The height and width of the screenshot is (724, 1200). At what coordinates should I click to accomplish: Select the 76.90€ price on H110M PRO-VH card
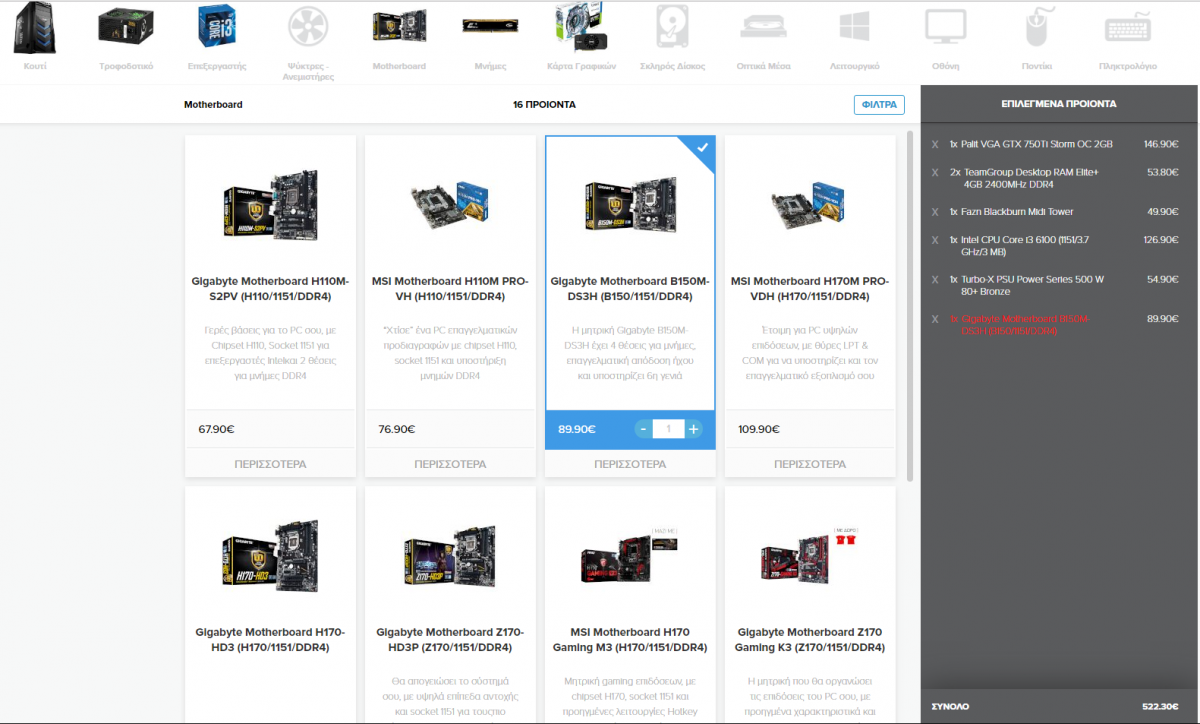pyautogui.click(x=397, y=429)
